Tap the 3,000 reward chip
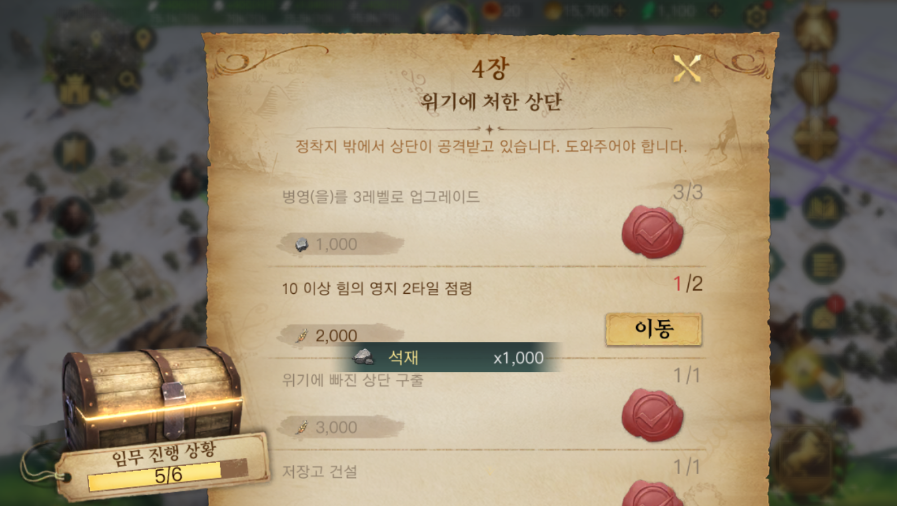 (341, 427)
